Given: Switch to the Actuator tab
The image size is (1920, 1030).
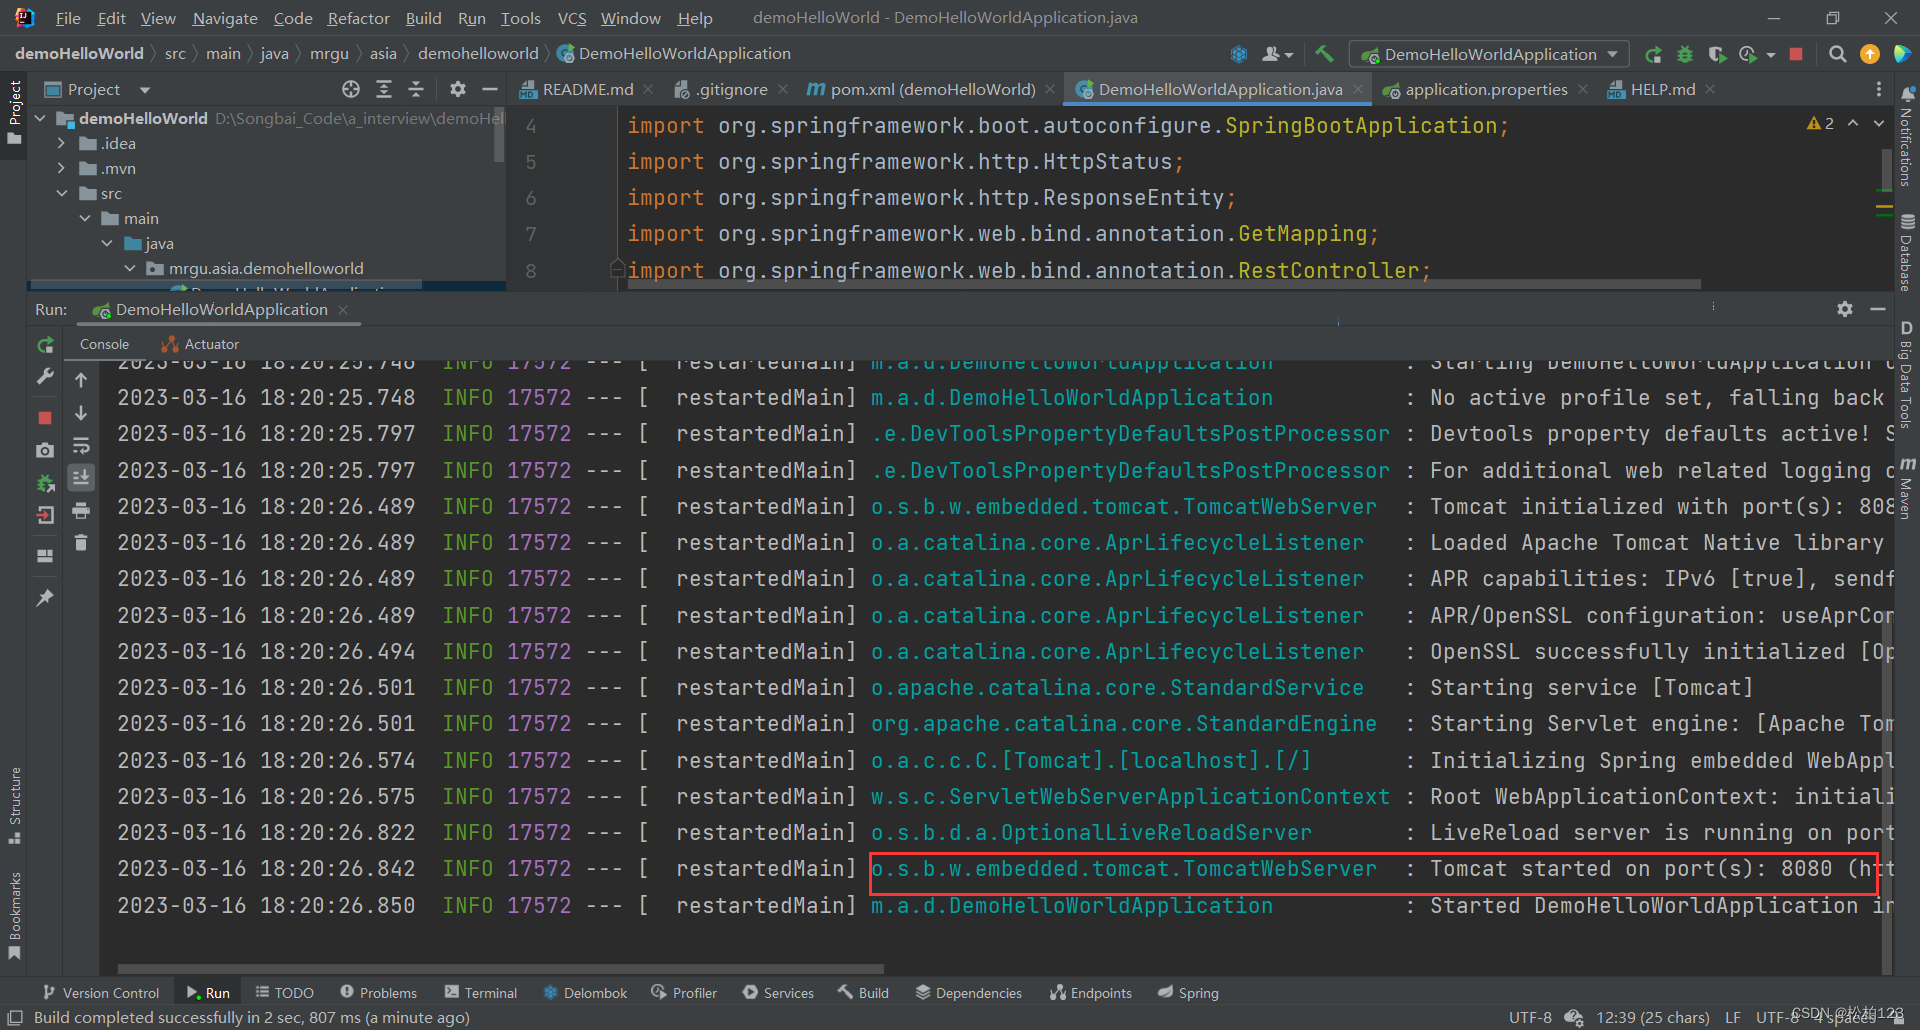Looking at the screenshot, I should point(201,344).
